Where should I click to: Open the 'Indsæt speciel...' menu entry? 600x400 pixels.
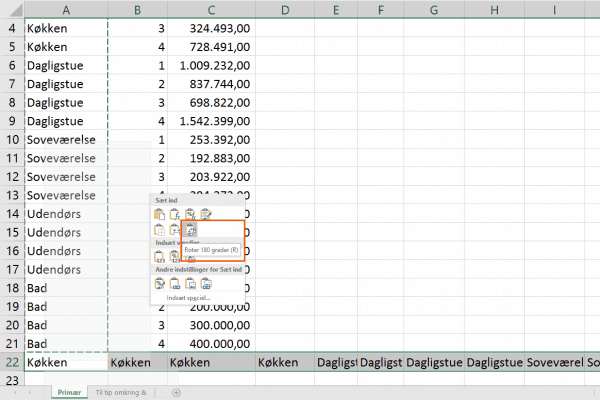(190, 299)
